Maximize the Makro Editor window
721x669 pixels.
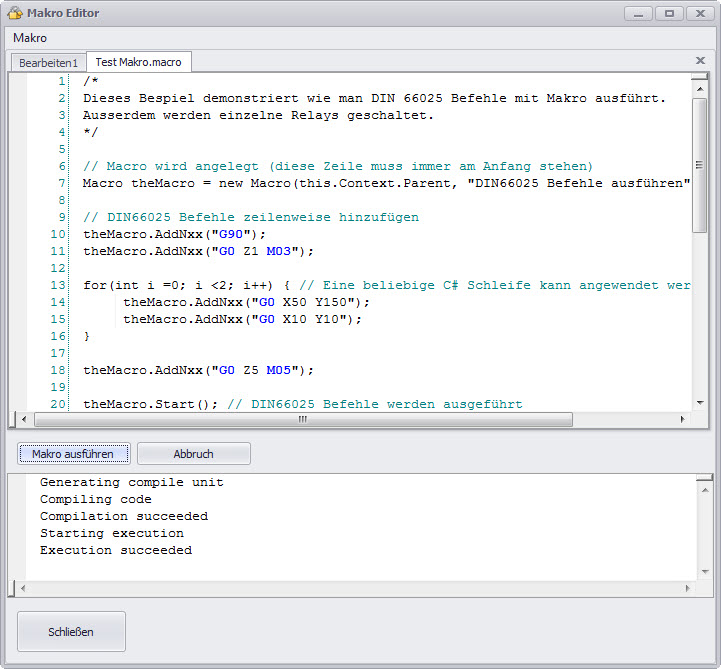click(x=669, y=13)
